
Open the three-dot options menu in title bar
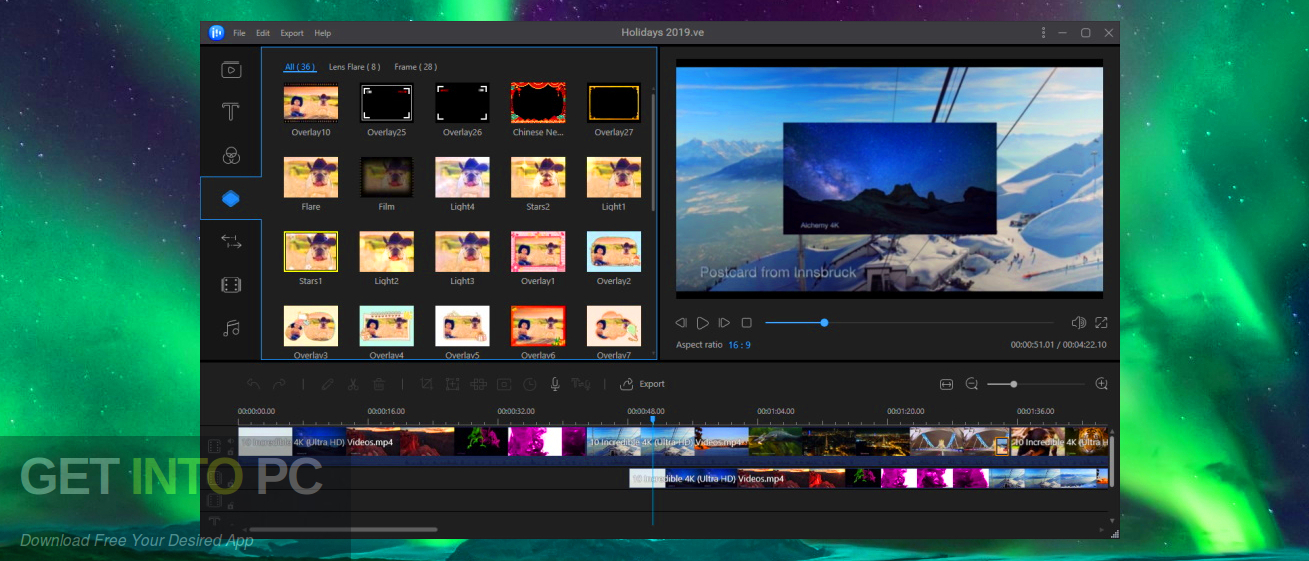(x=1043, y=33)
